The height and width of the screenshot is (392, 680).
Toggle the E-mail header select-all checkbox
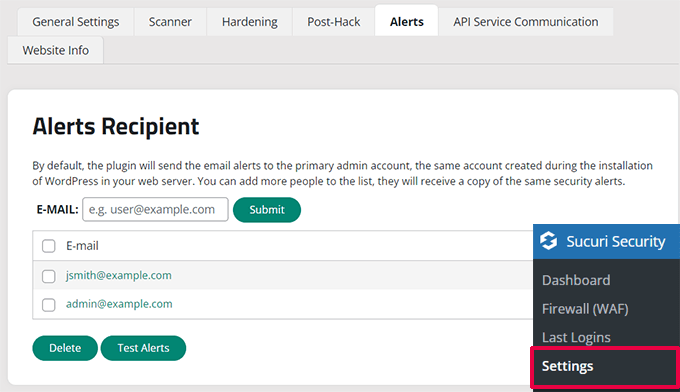point(49,246)
